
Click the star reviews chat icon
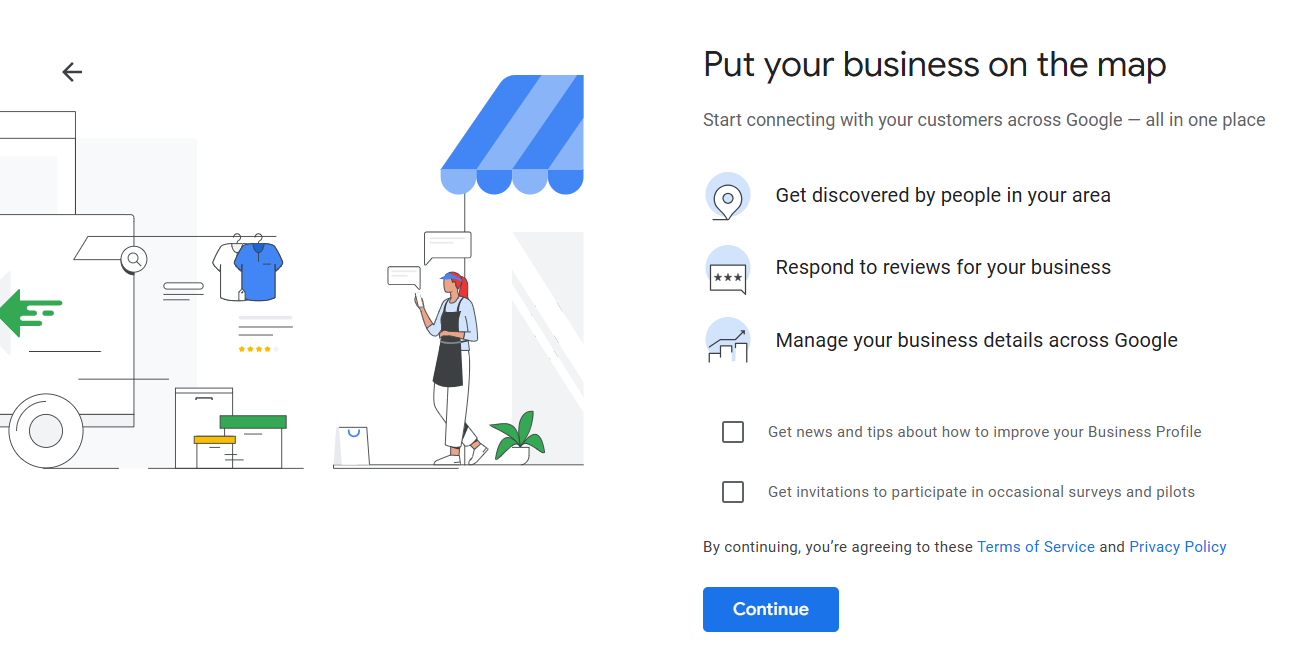[x=727, y=270]
